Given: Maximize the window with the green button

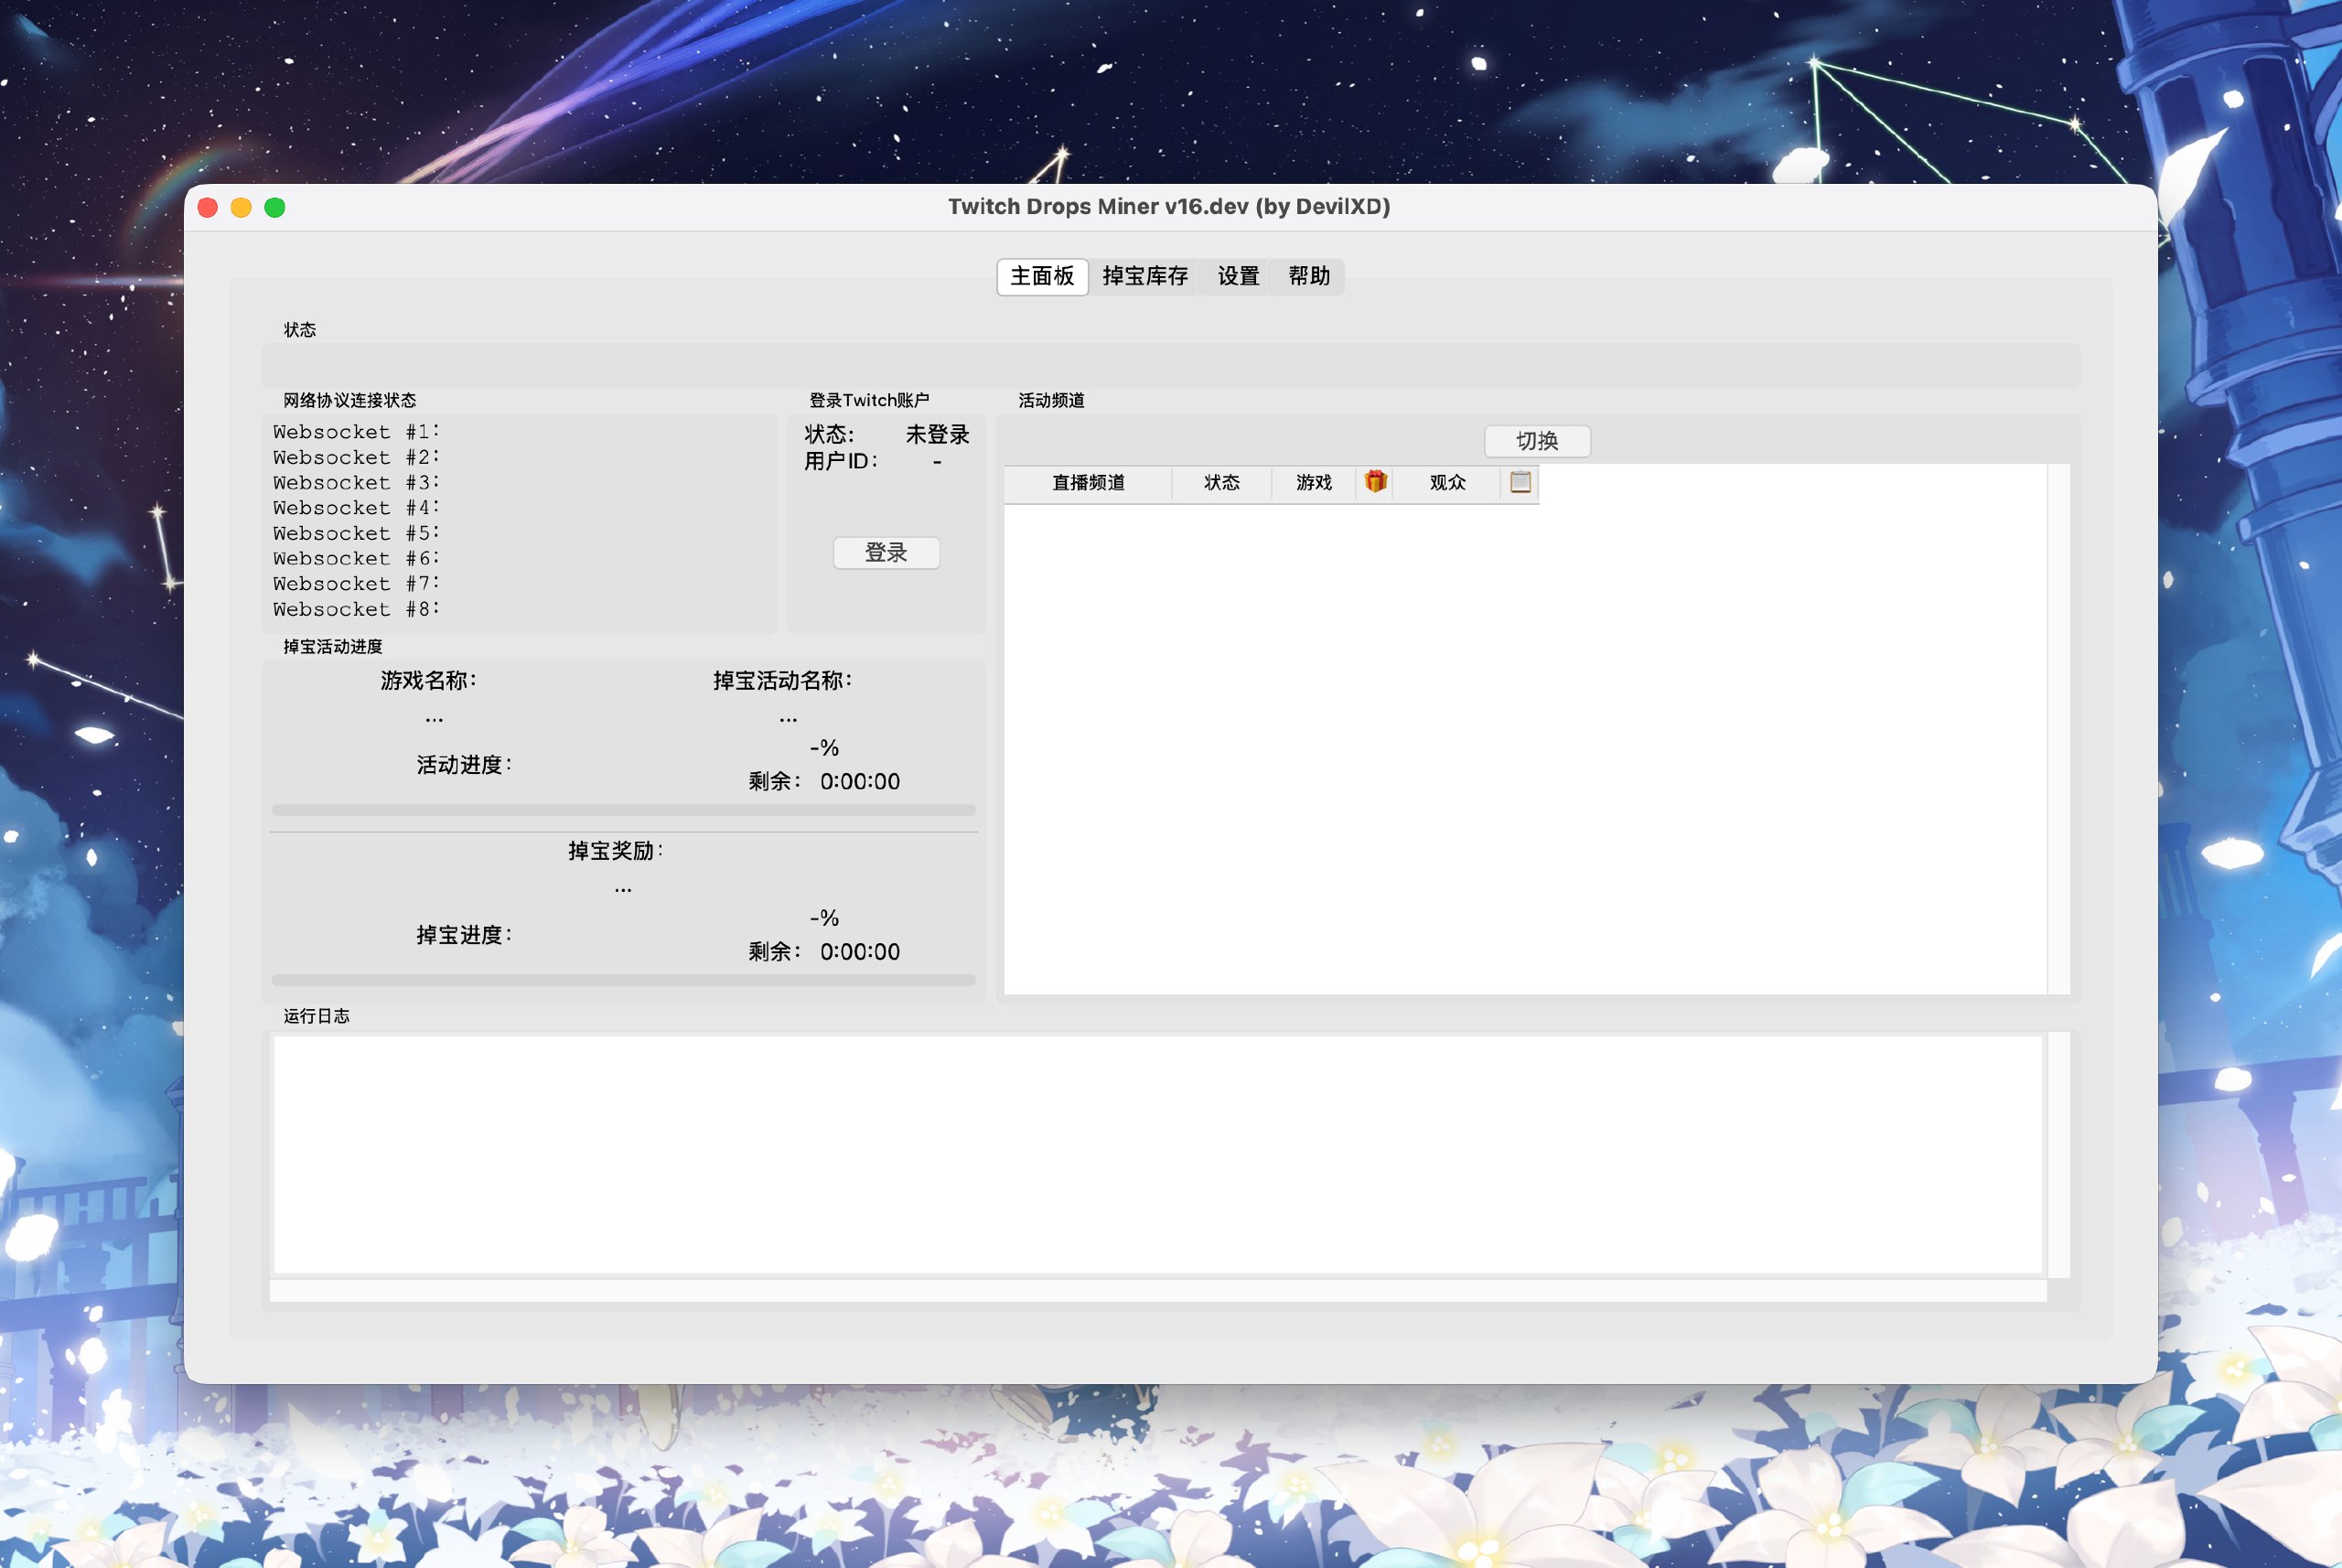Looking at the screenshot, I should pos(275,207).
